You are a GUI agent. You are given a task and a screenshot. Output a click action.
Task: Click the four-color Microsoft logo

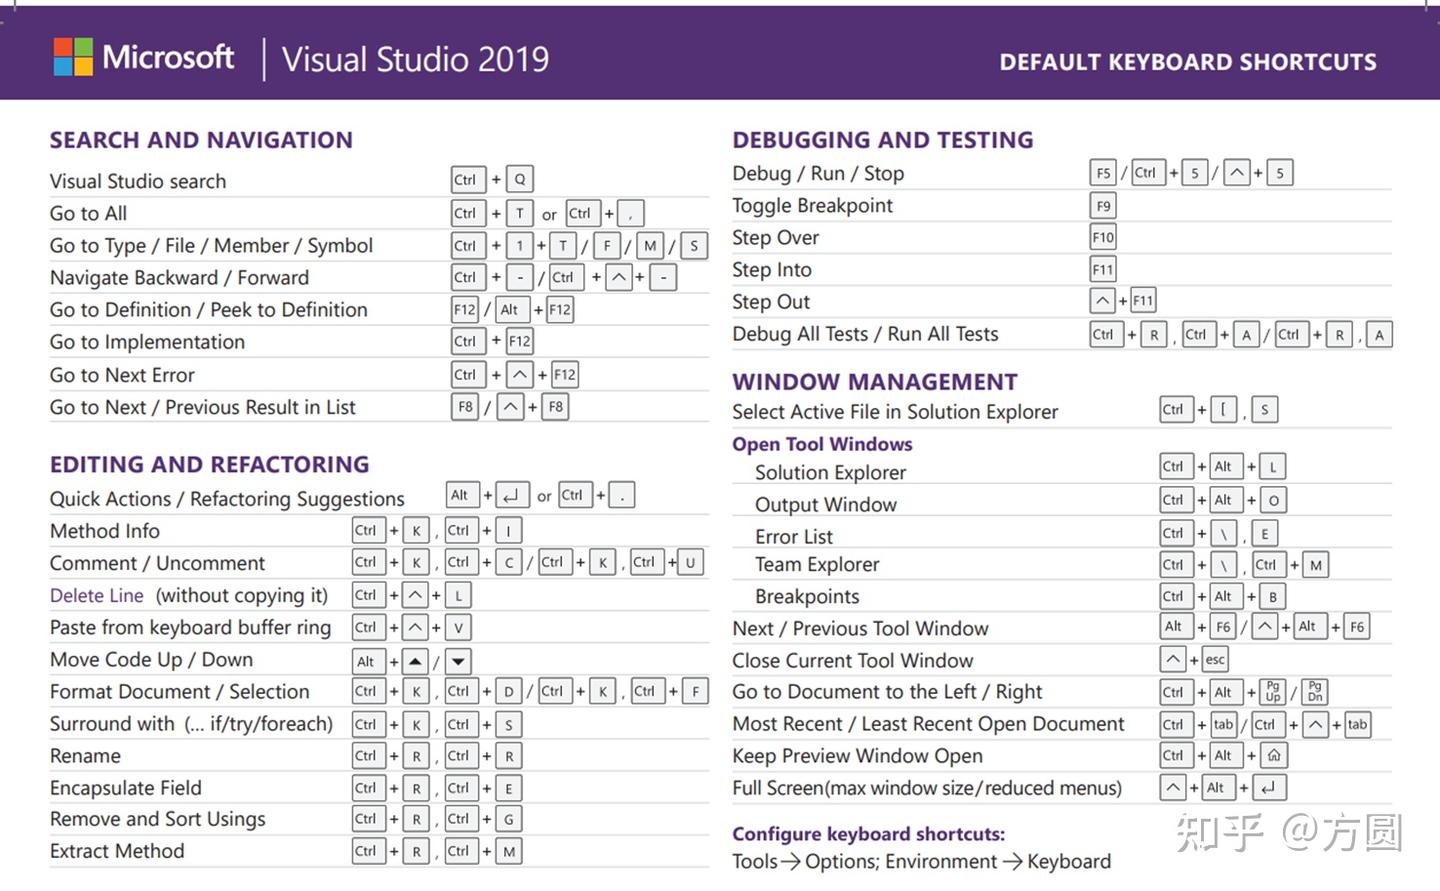(73, 58)
